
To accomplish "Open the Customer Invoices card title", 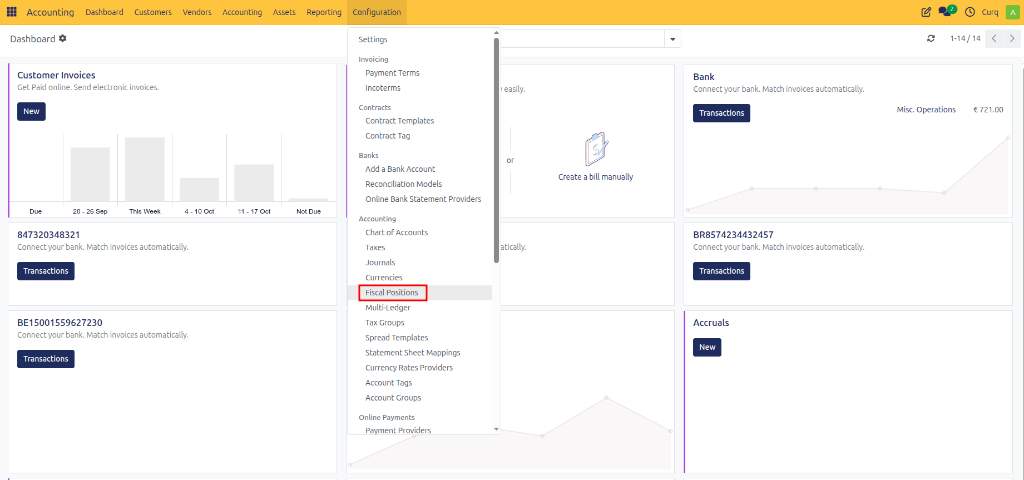I will click(56, 76).
